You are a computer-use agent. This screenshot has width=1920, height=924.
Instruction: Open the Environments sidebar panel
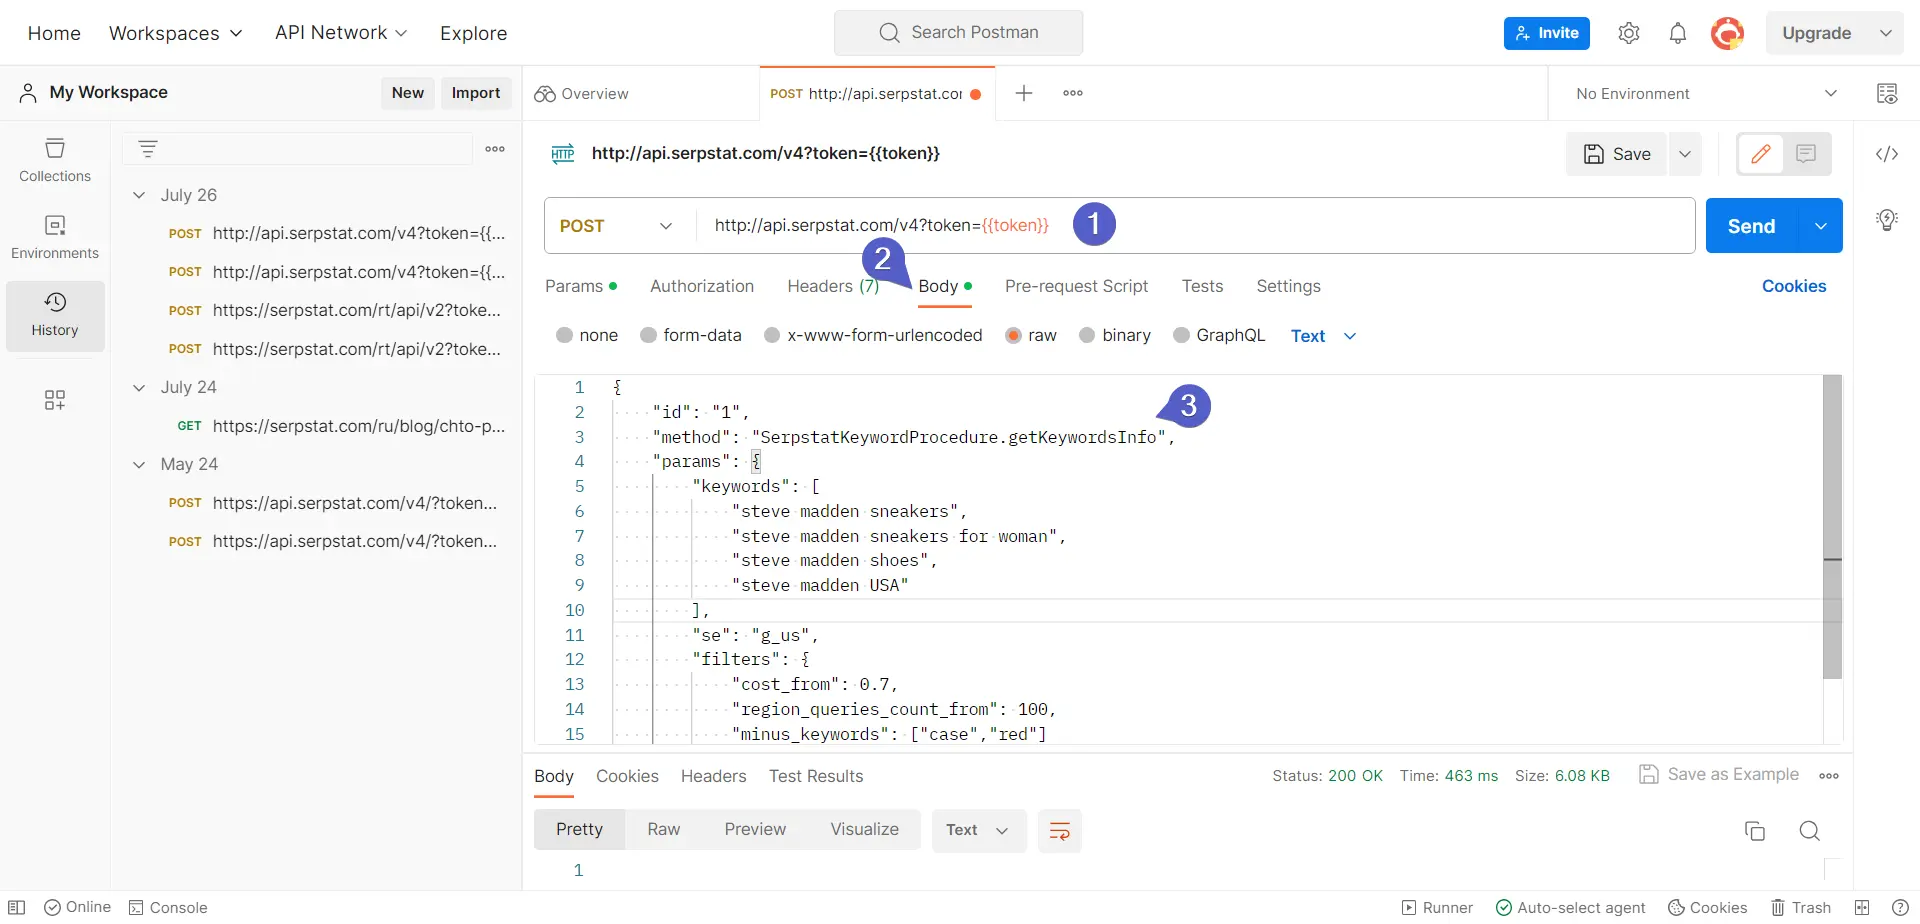(55, 237)
